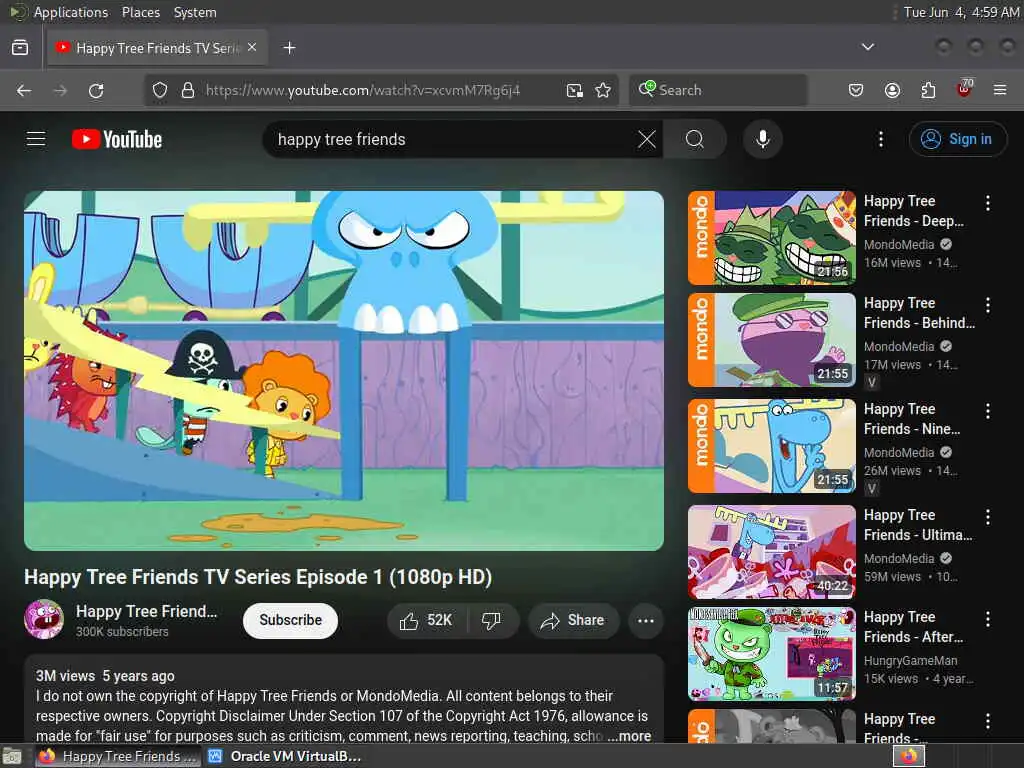This screenshot has width=1024, height=768.
Task: Share the video
Action: coord(572,620)
